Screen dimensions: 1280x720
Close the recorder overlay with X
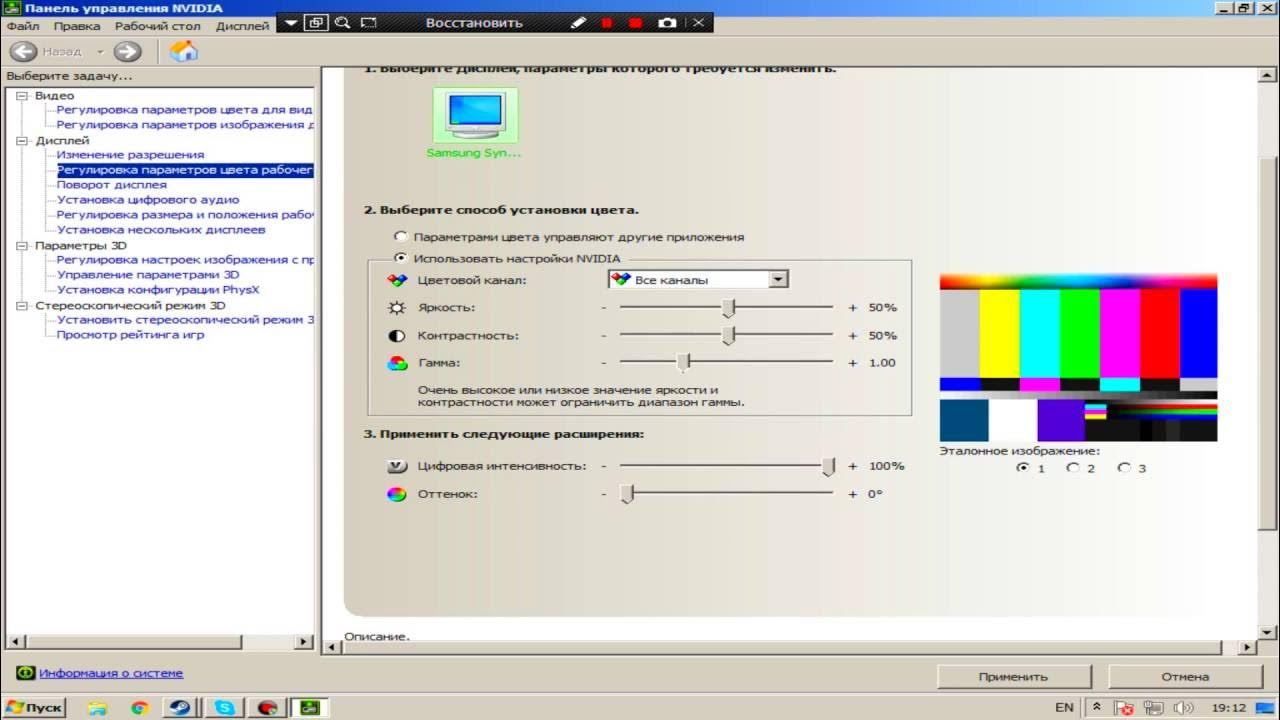click(x=698, y=22)
